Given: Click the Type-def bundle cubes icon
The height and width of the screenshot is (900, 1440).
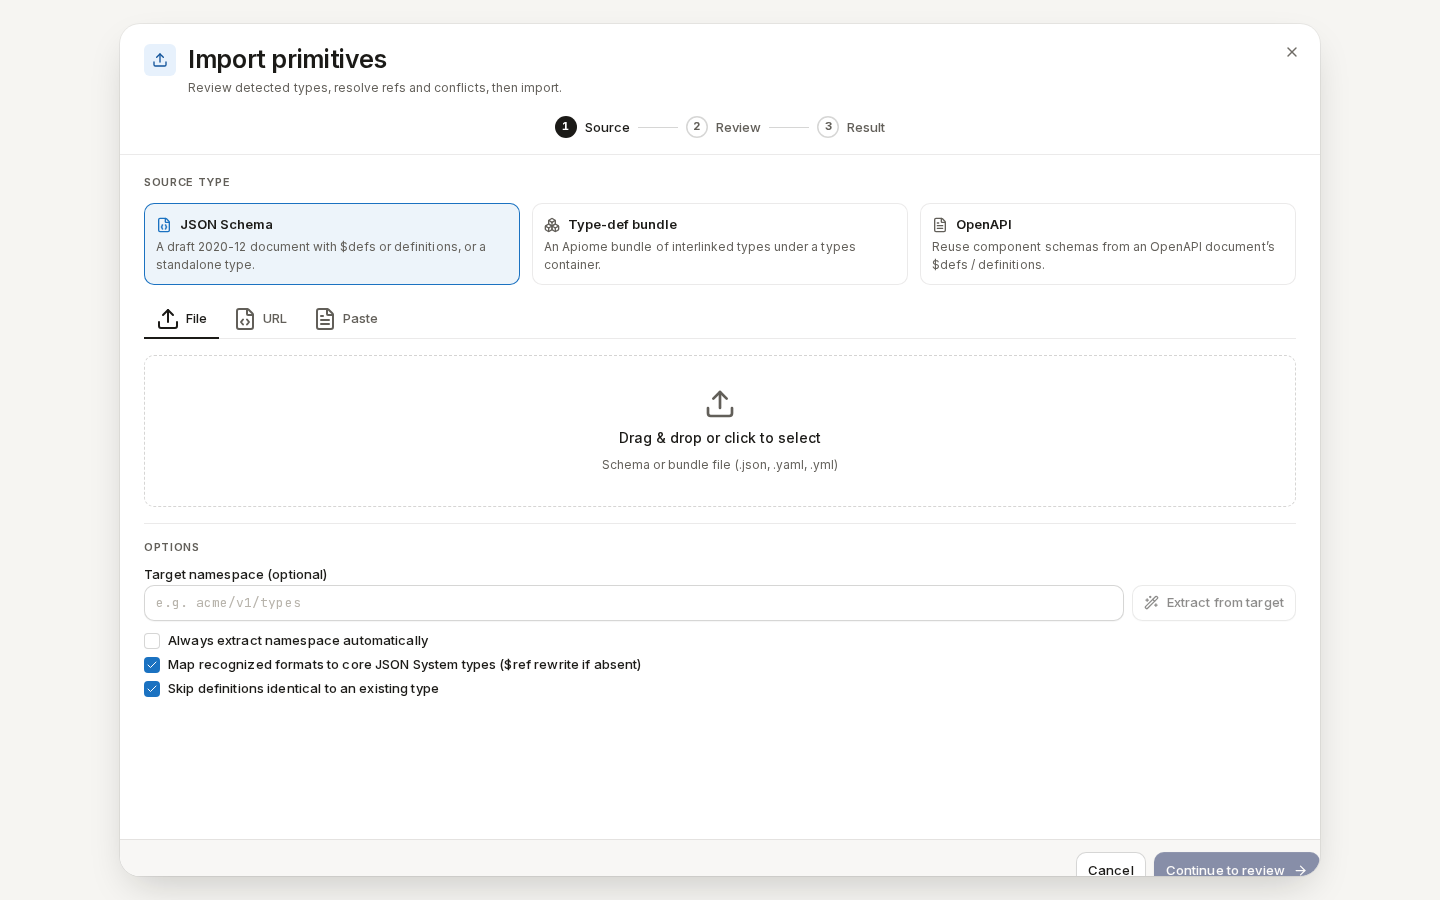Looking at the screenshot, I should (552, 225).
